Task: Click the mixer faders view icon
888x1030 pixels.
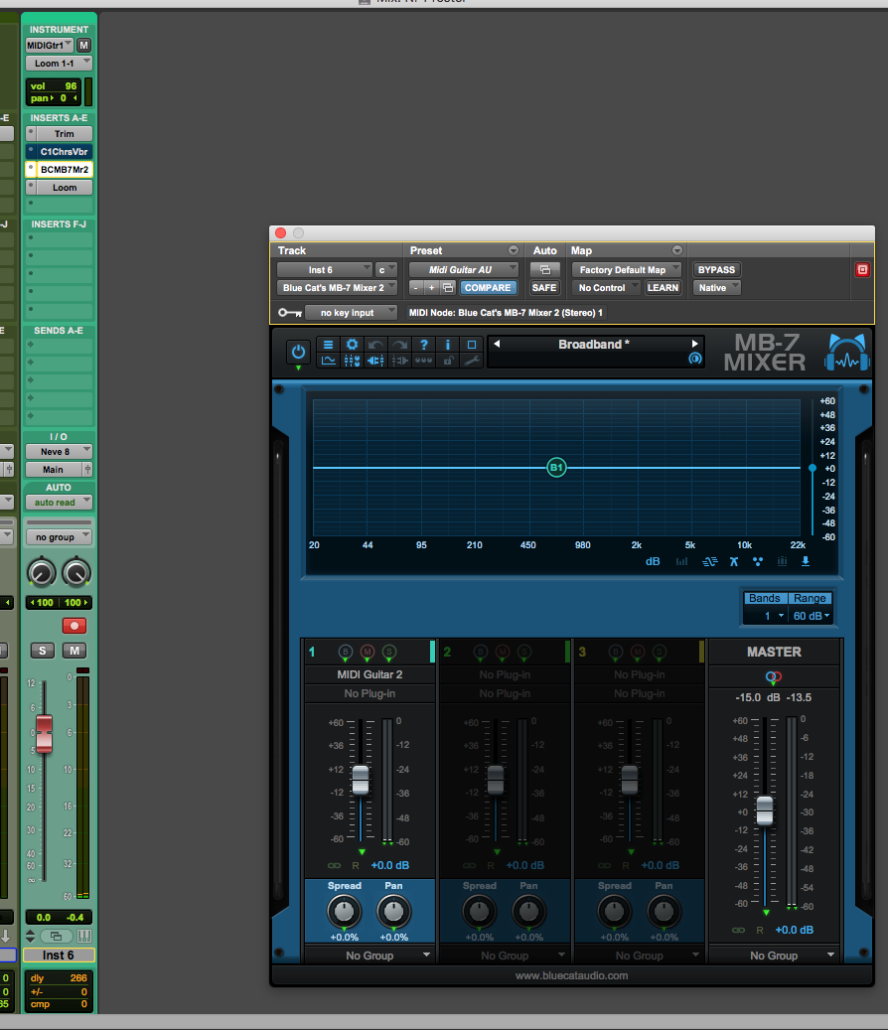Action: tap(352, 361)
